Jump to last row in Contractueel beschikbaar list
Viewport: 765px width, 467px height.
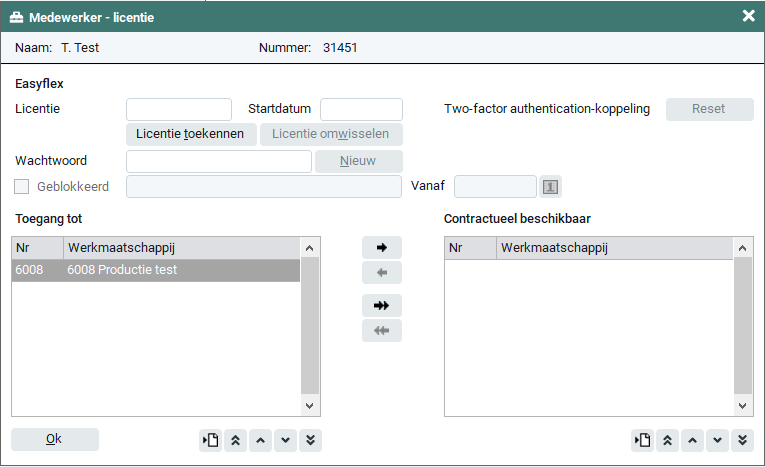742,440
